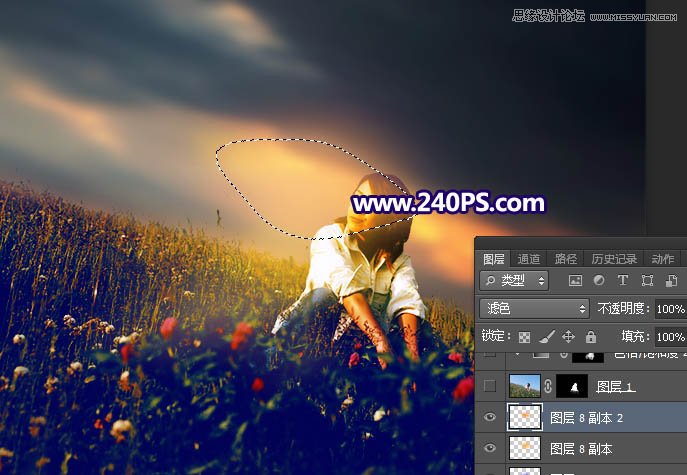Image resolution: width=687 pixels, height=475 pixels.
Task: Open the 类型 layer filter dropdown
Action: click(514, 281)
